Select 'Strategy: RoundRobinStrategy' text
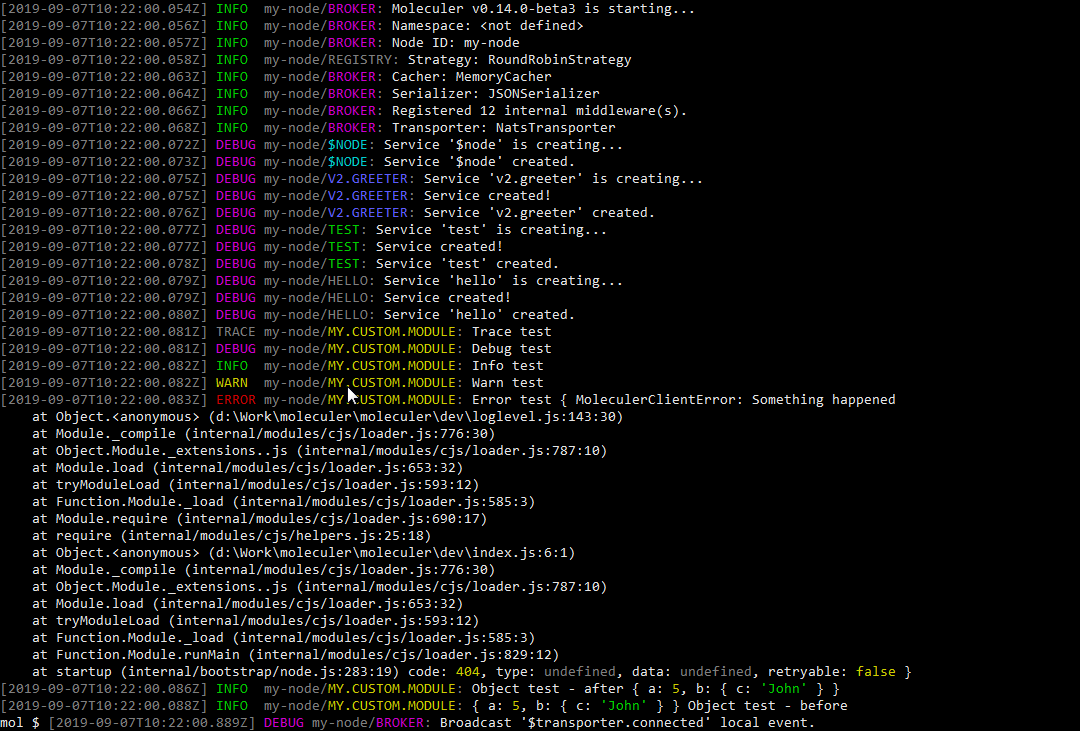 click(519, 60)
